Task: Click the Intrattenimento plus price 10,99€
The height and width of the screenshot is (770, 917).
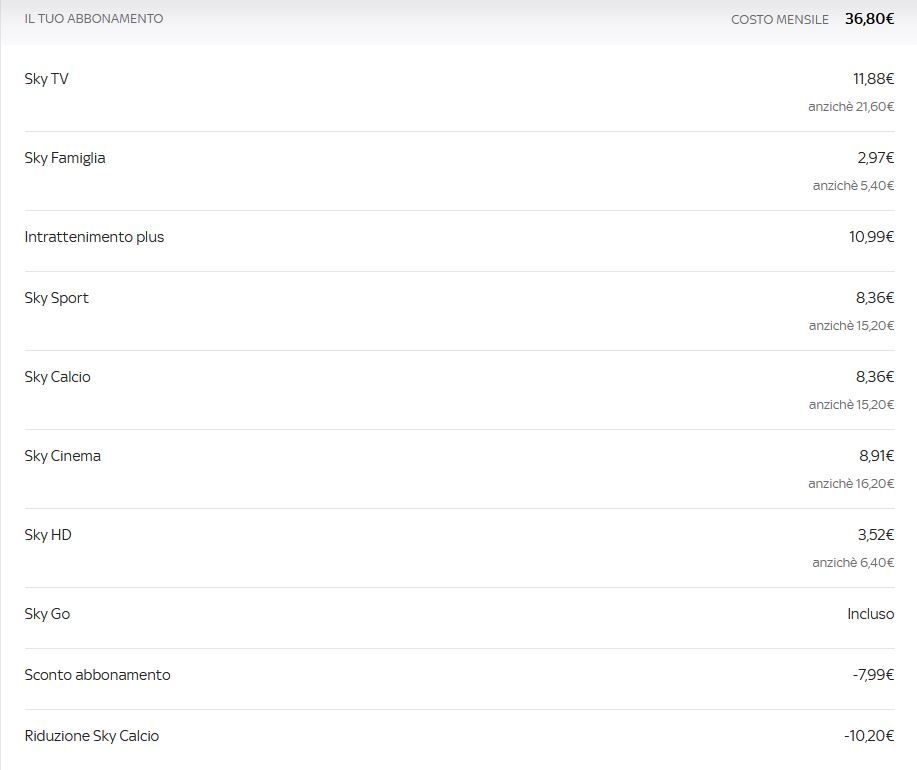Action: (871, 236)
